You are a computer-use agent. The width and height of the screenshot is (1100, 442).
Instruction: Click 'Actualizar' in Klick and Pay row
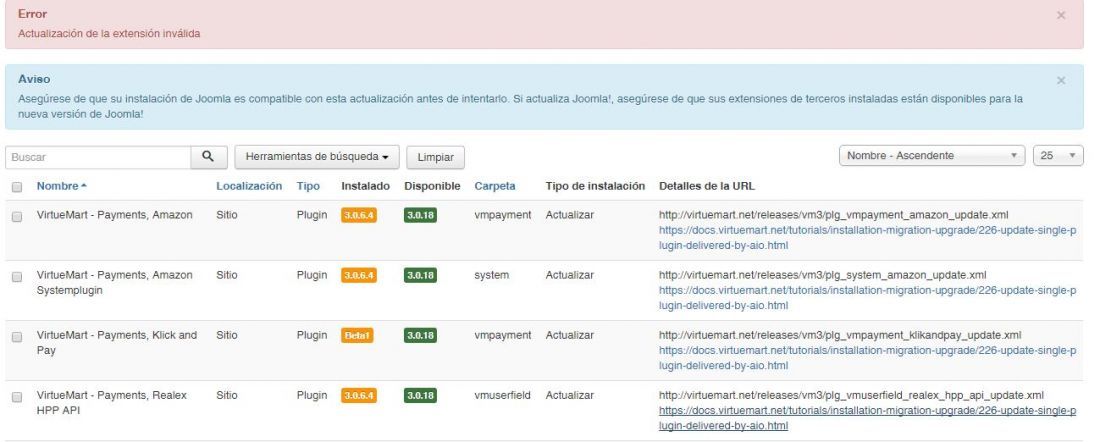tap(570, 335)
